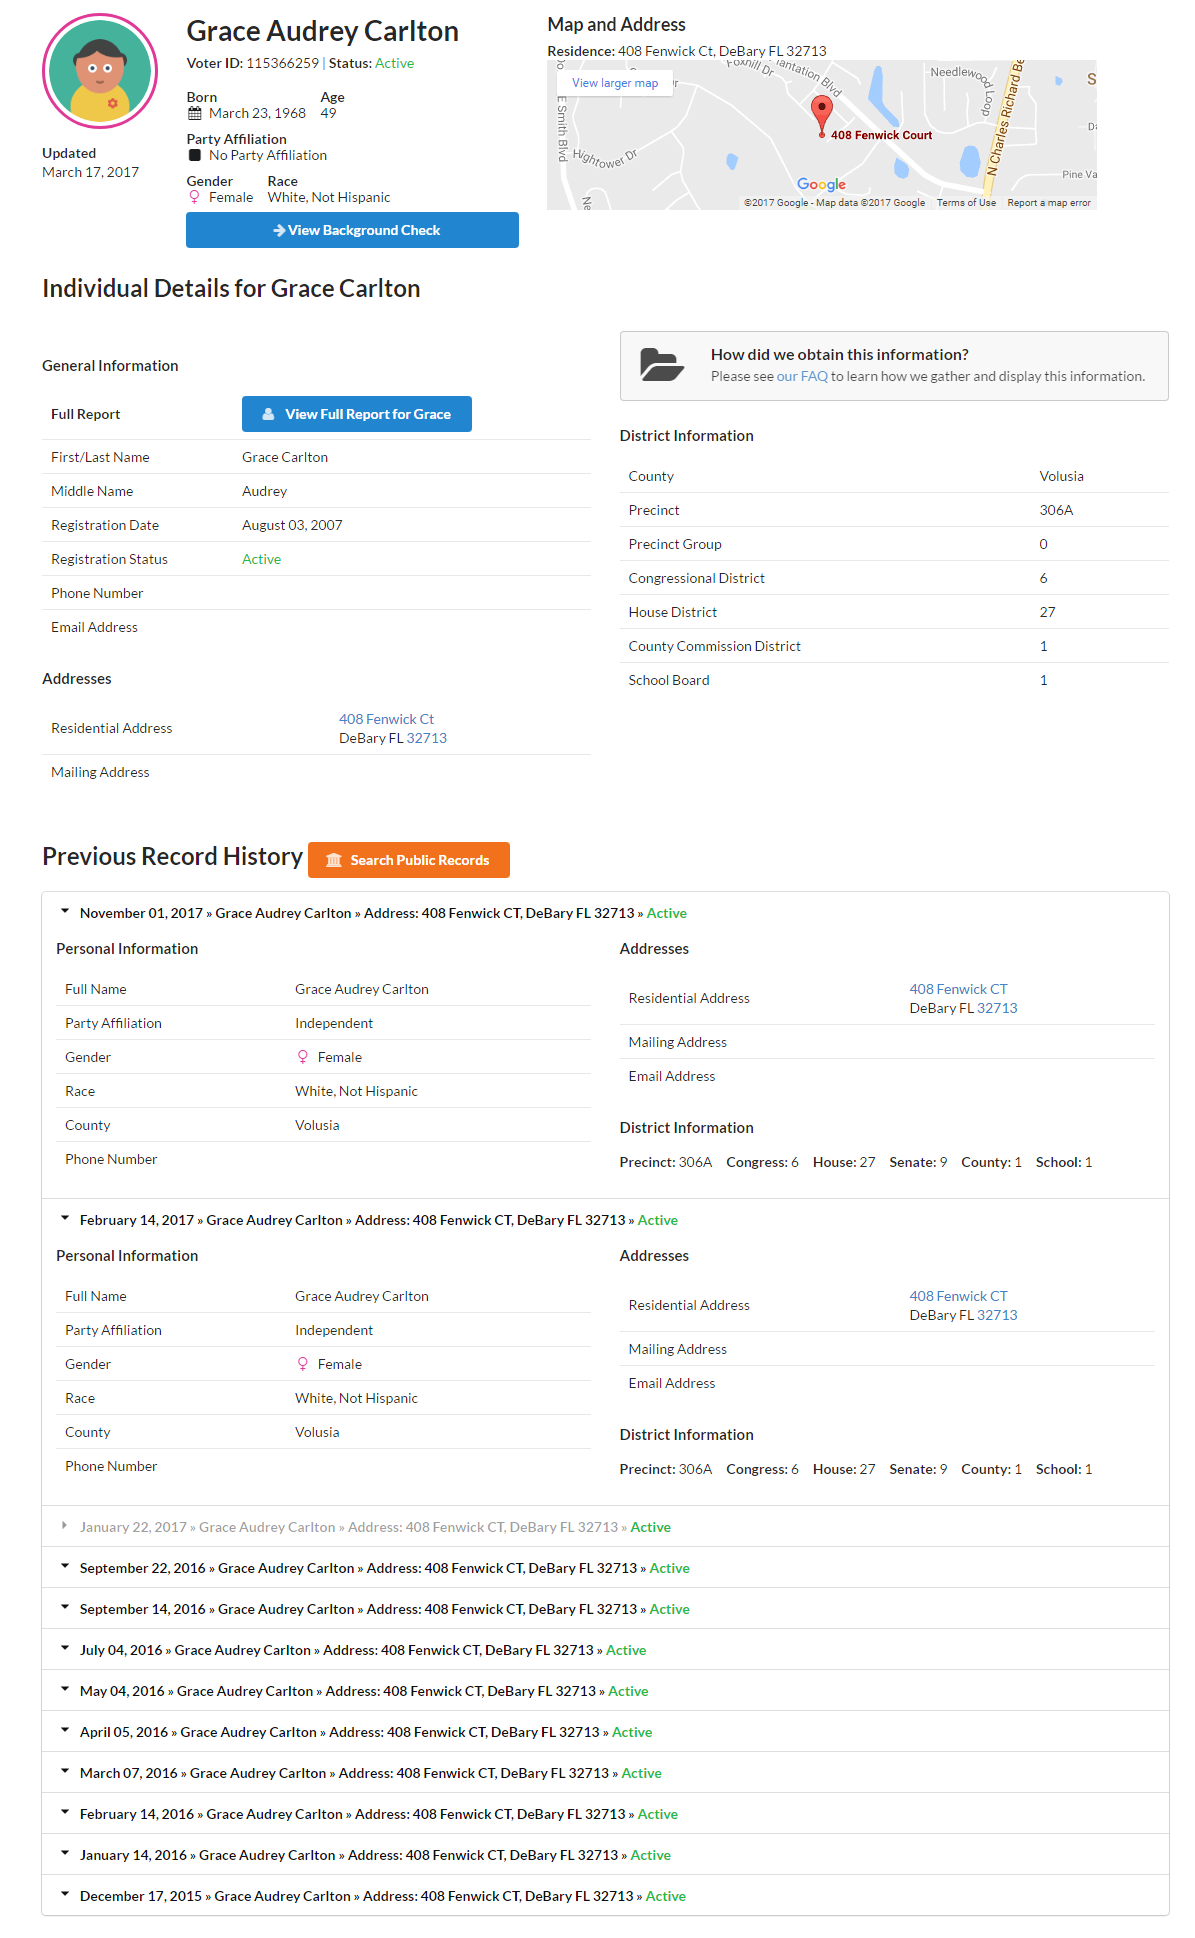Open View Full Report for Grace

click(x=357, y=414)
